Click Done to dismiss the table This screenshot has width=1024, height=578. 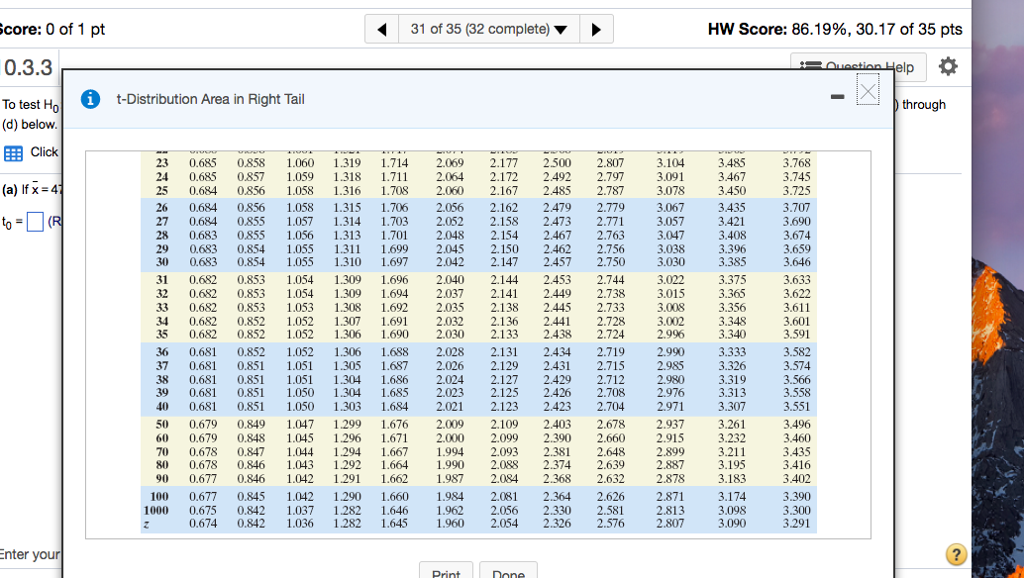pos(508,572)
